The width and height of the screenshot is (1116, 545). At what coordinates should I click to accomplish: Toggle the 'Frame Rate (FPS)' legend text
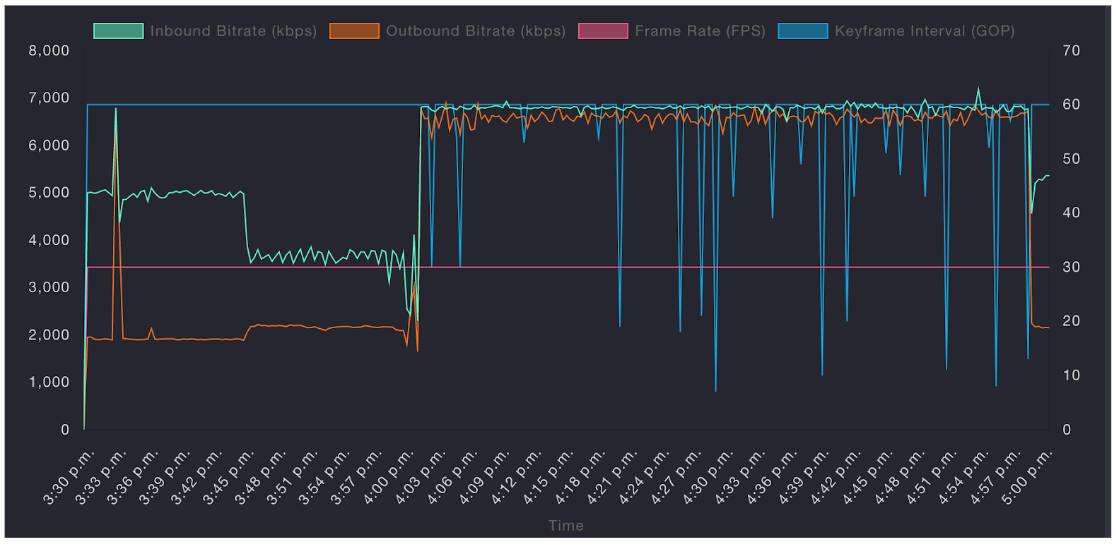(x=700, y=31)
